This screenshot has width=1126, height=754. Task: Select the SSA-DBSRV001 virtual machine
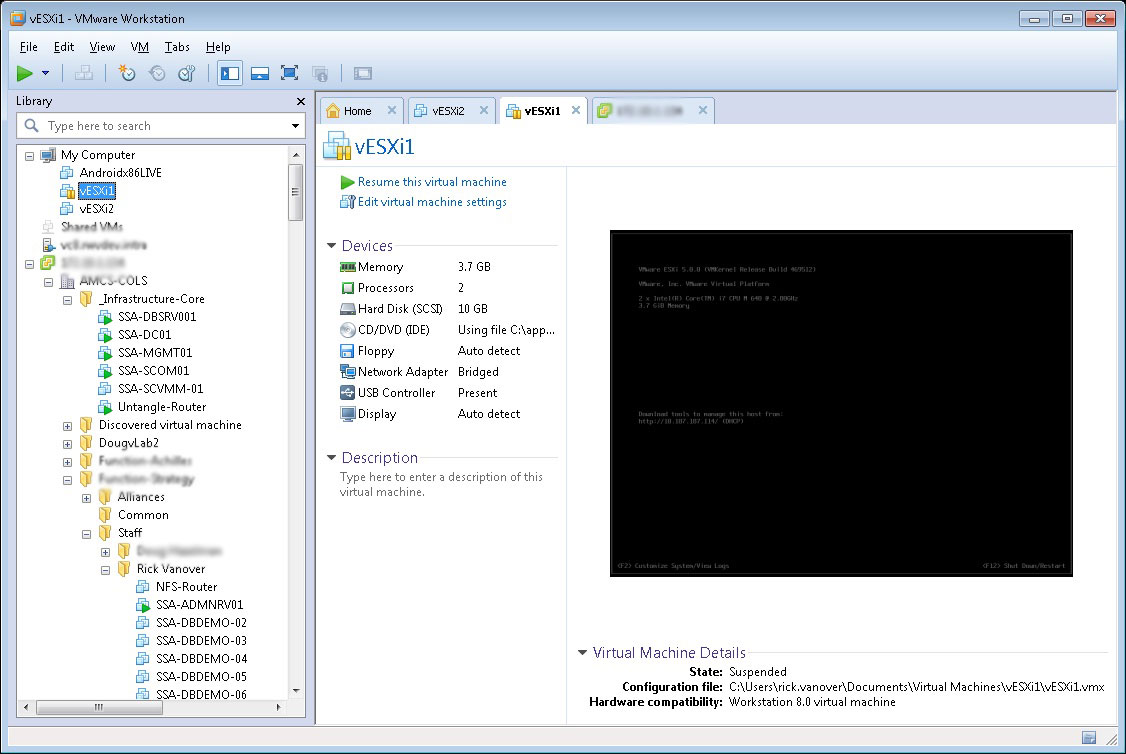point(157,317)
